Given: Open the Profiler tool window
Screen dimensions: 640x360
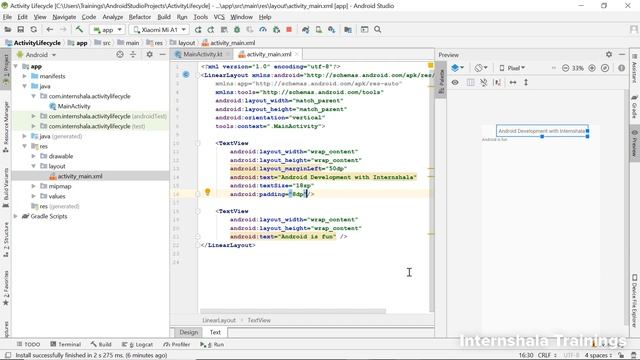Looking at the screenshot, I should [x=177, y=344].
